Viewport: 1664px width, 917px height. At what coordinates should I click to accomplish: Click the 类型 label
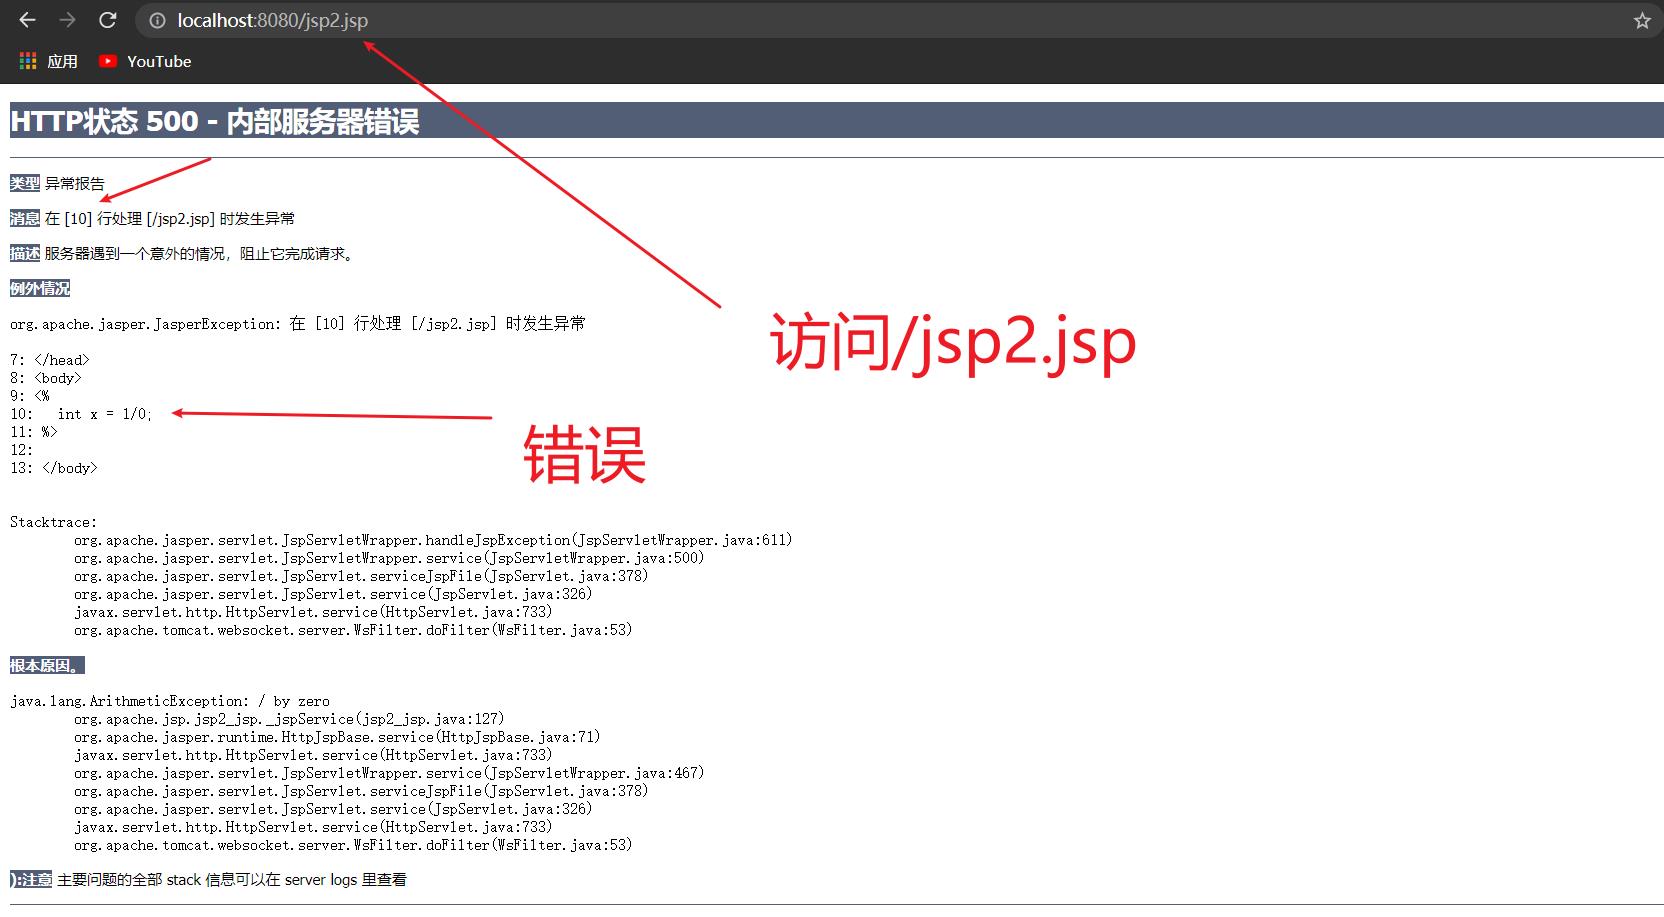[x=25, y=183]
